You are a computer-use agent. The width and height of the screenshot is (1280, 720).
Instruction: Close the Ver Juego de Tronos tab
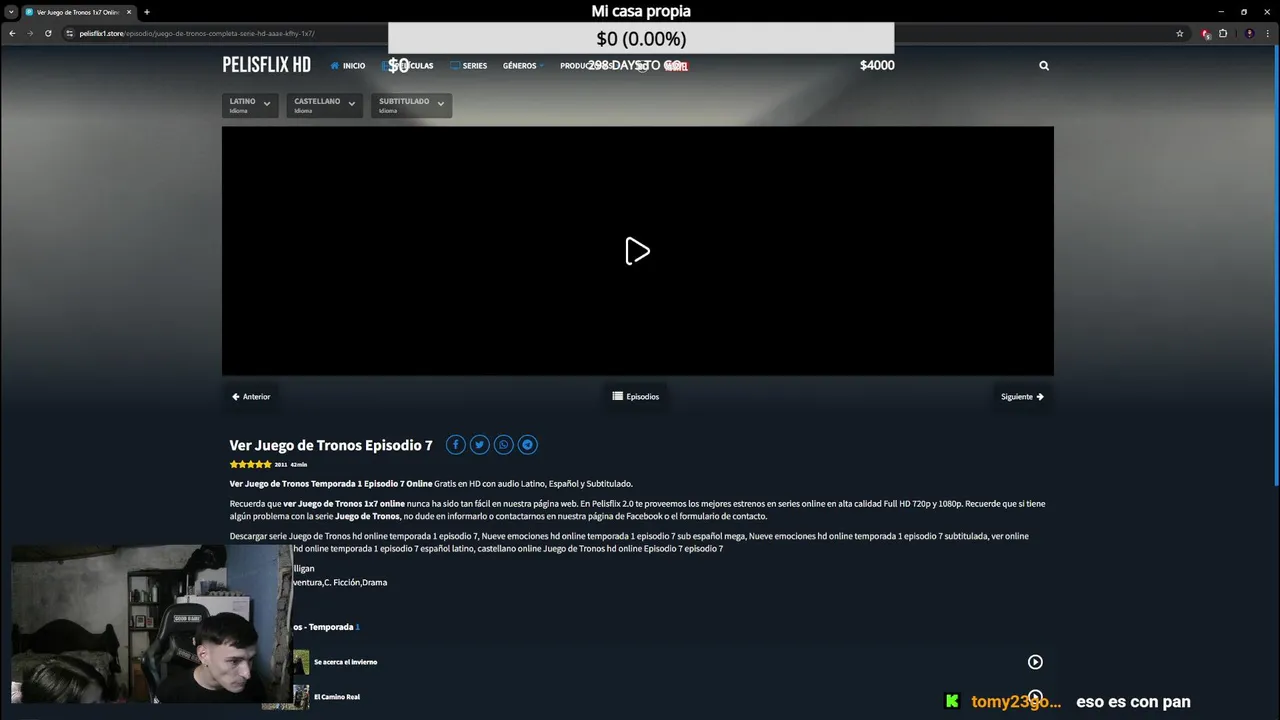tap(128, 12)
